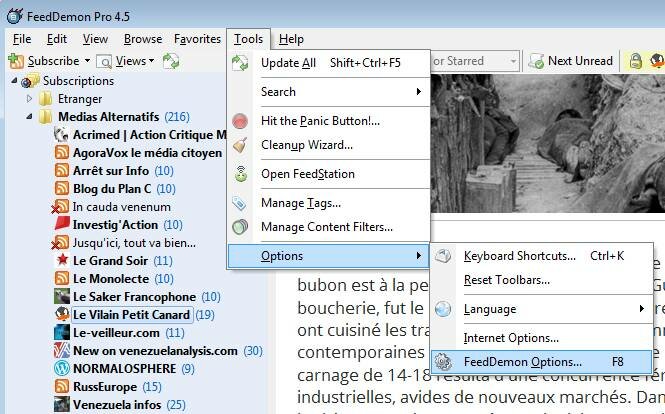Select the Subscriptions root node
This screenshot has width=665, height=414.
point(78,81)
